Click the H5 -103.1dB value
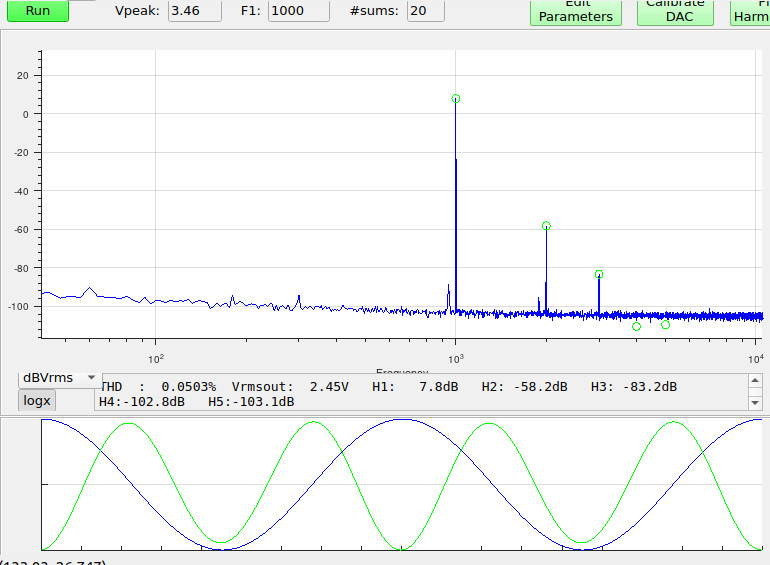770x565 pixels. click(251, 402)
